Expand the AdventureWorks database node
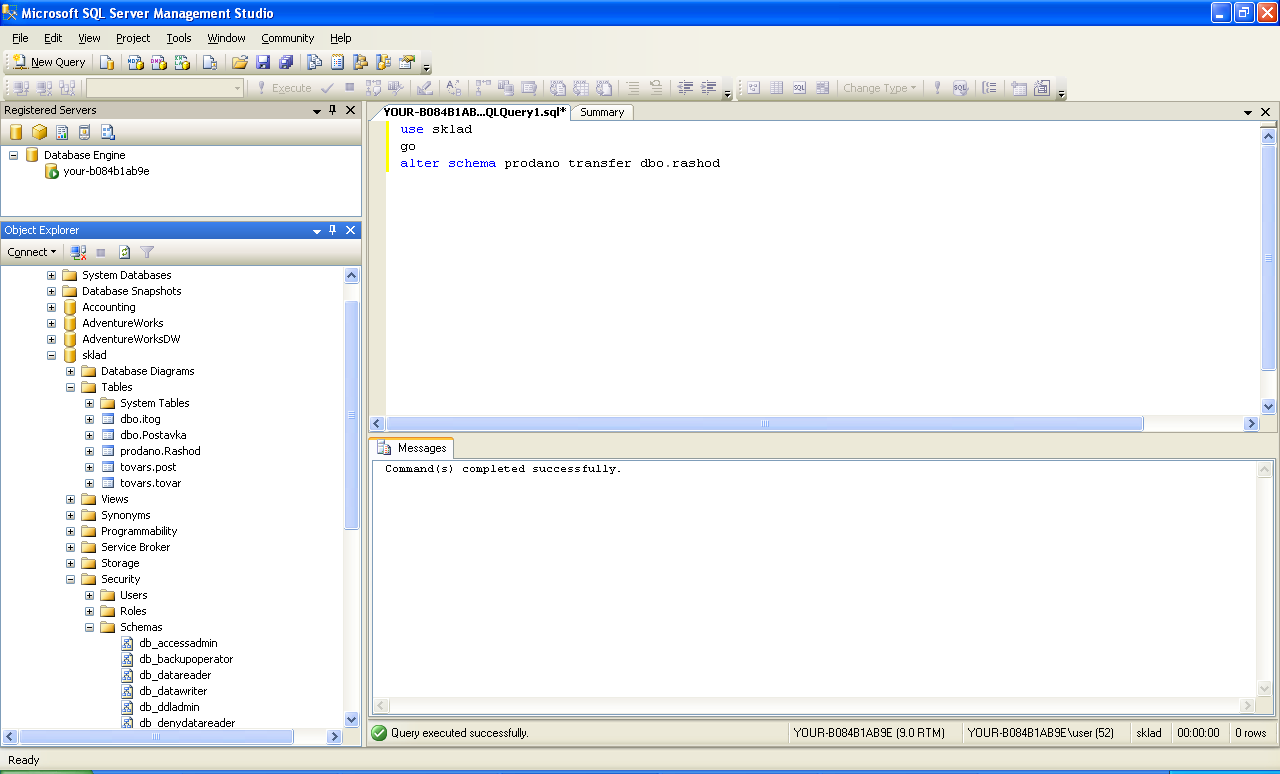 [52, 323]
